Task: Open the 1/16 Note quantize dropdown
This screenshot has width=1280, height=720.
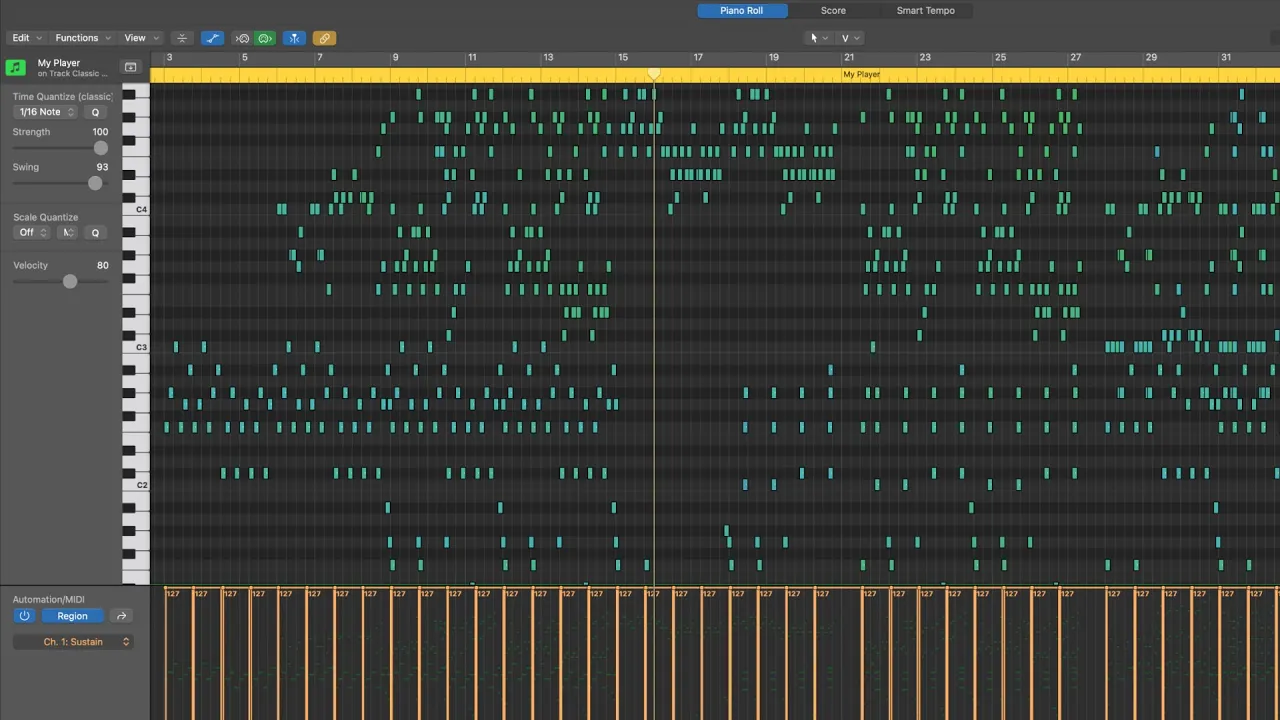Action: coord(46,112)
